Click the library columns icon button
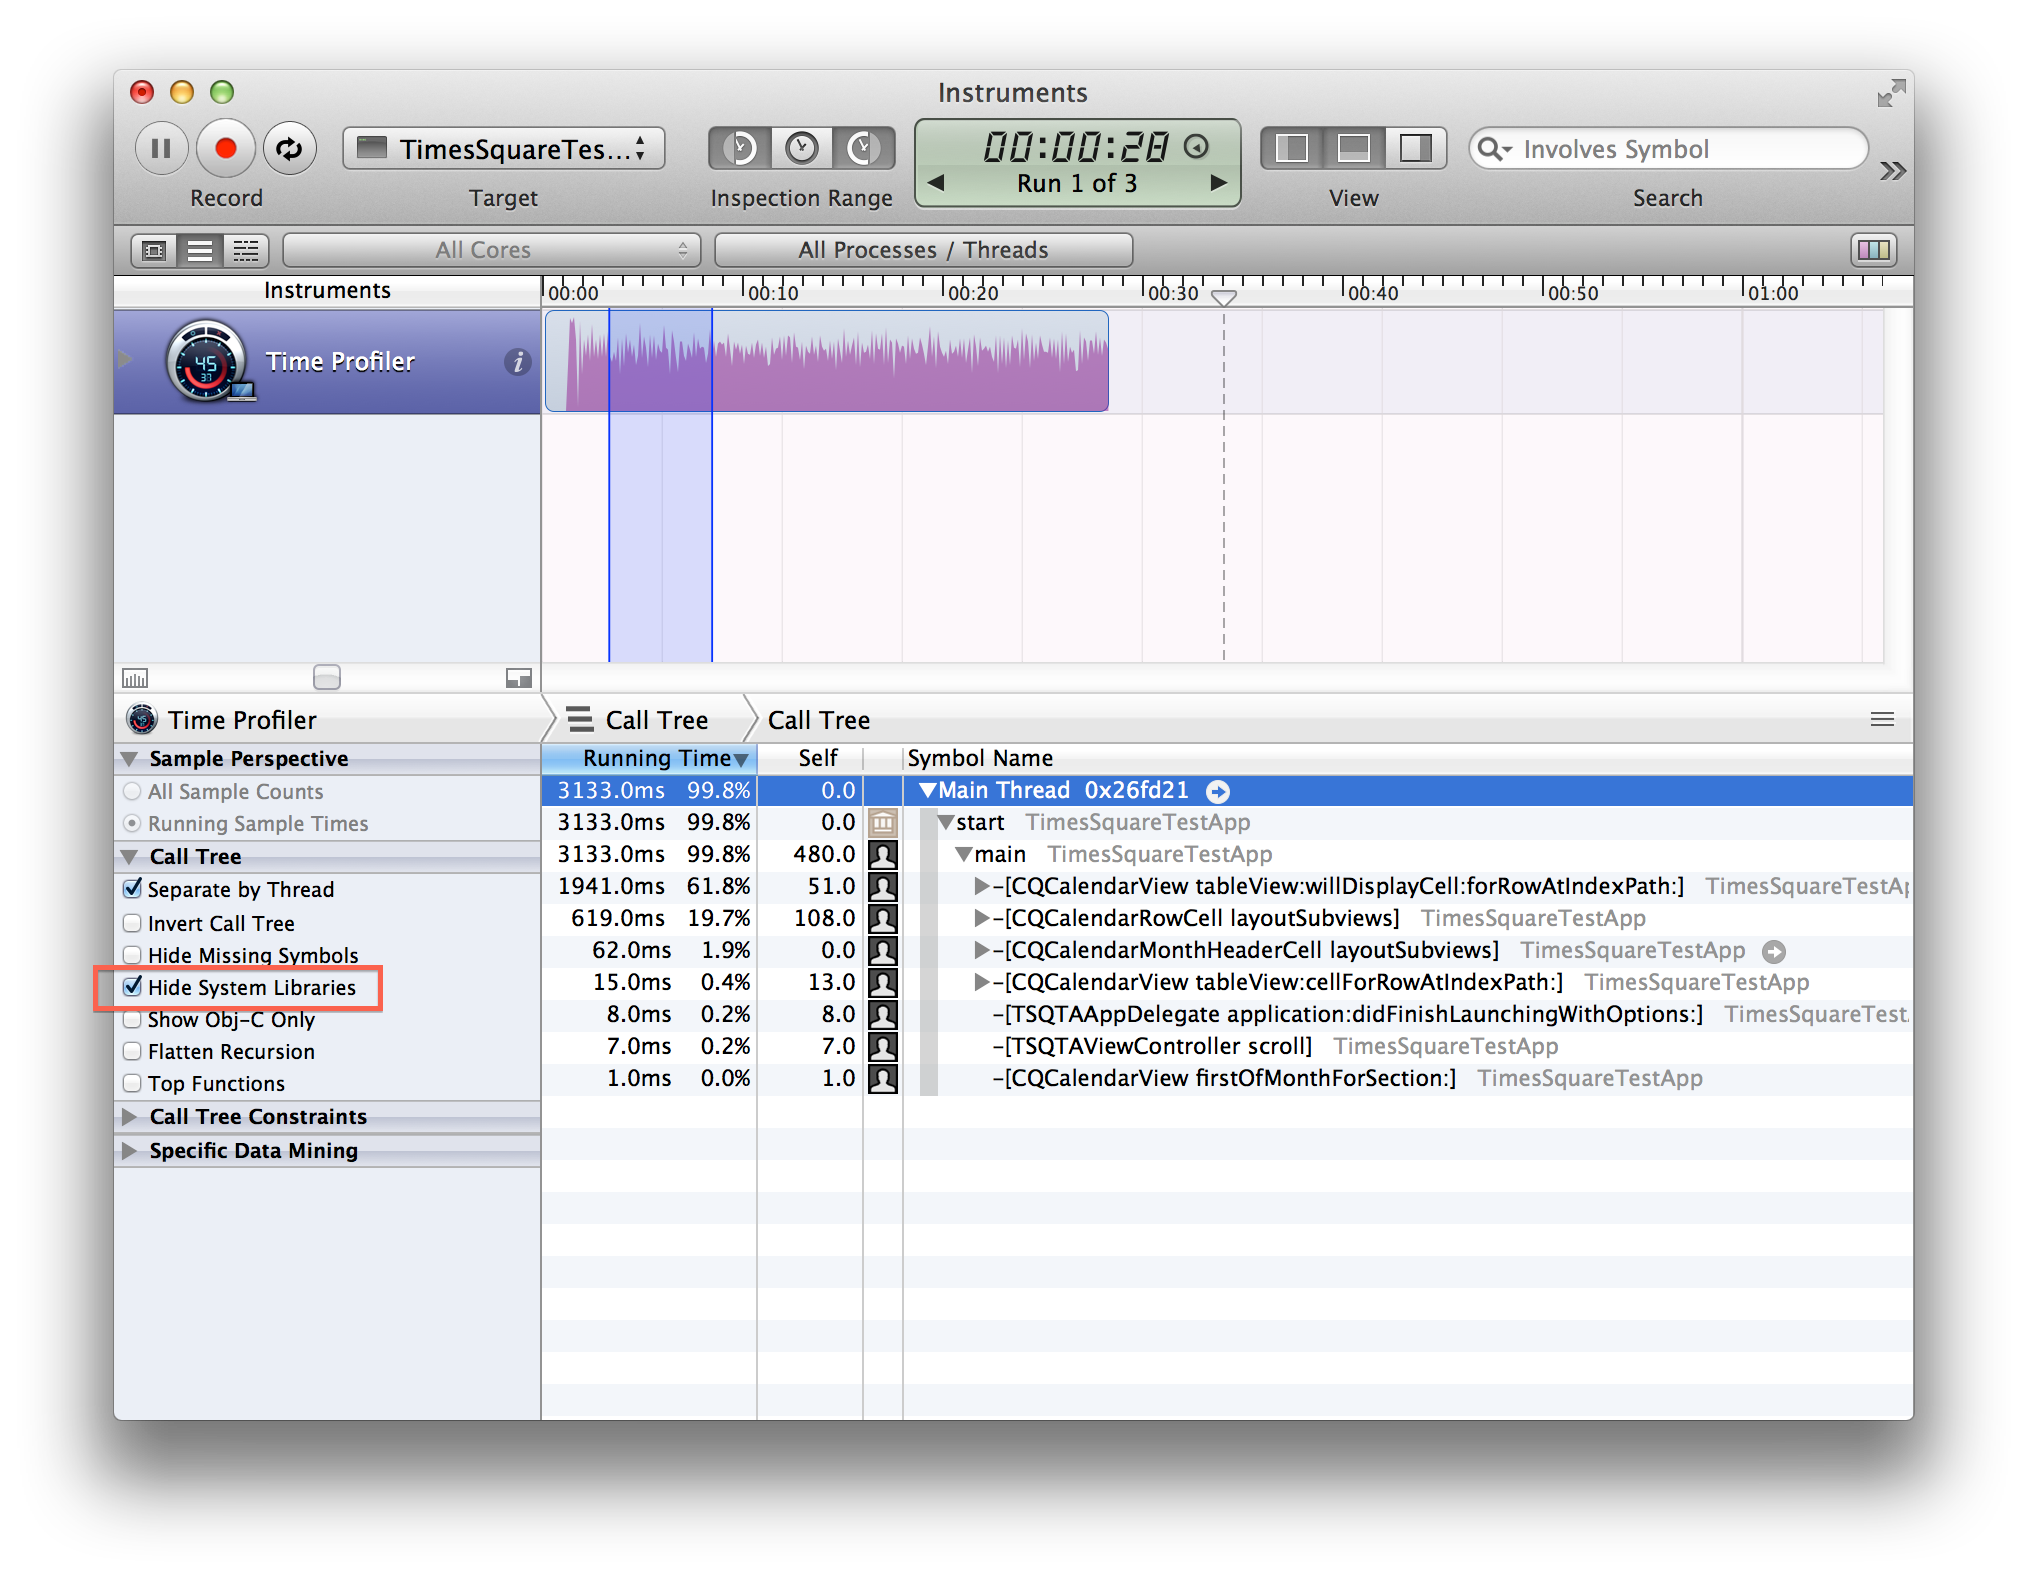2028x1578 pixels. point(1873,250)
